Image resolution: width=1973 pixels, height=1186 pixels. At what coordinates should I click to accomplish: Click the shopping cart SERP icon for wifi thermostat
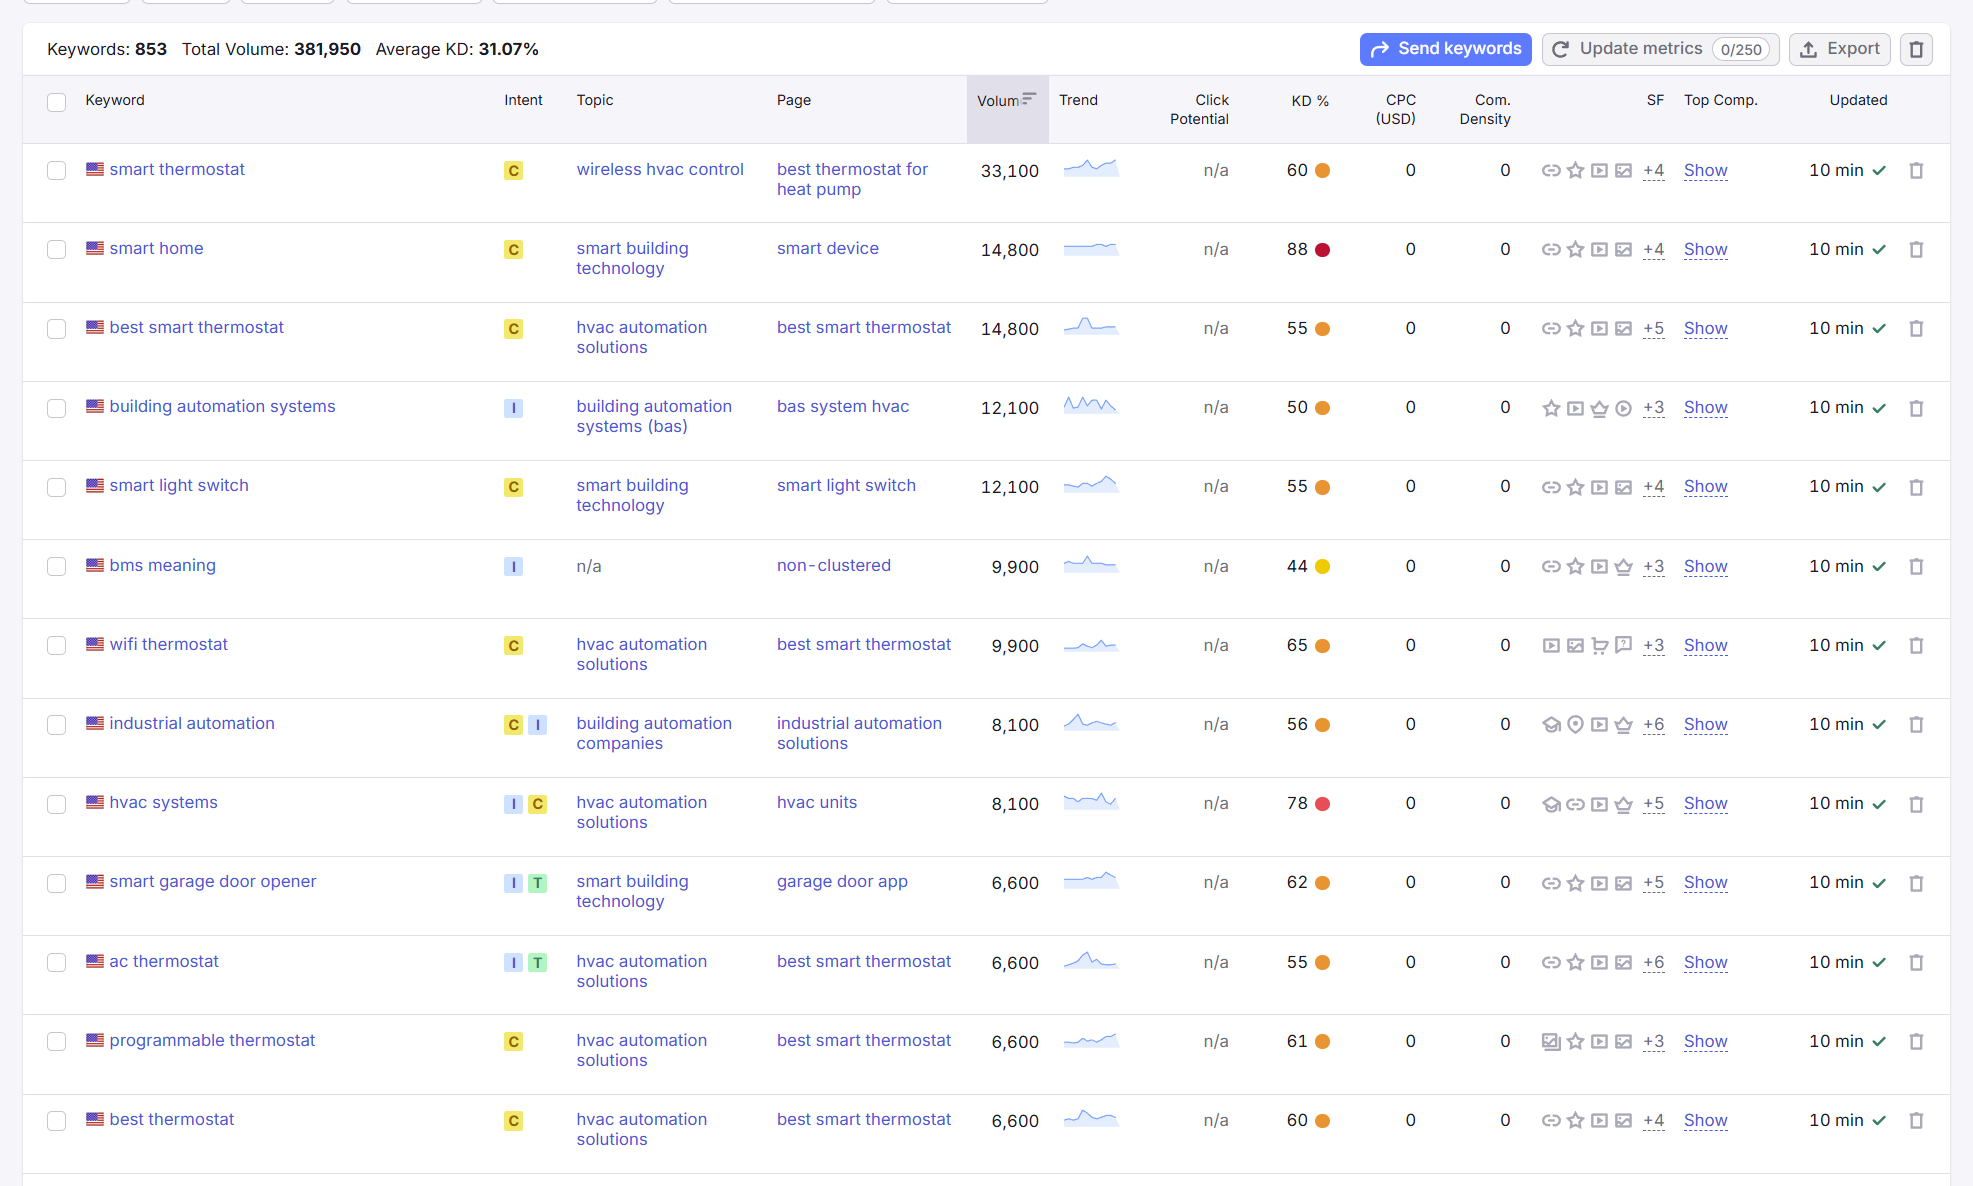coord(1599,646)
